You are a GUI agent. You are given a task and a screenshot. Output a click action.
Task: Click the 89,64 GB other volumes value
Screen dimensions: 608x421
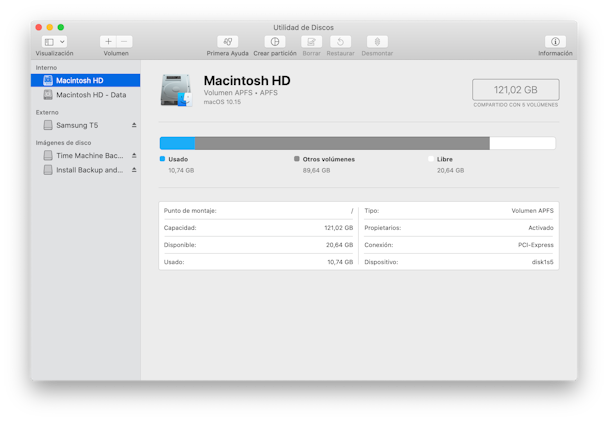pos(316,170)
